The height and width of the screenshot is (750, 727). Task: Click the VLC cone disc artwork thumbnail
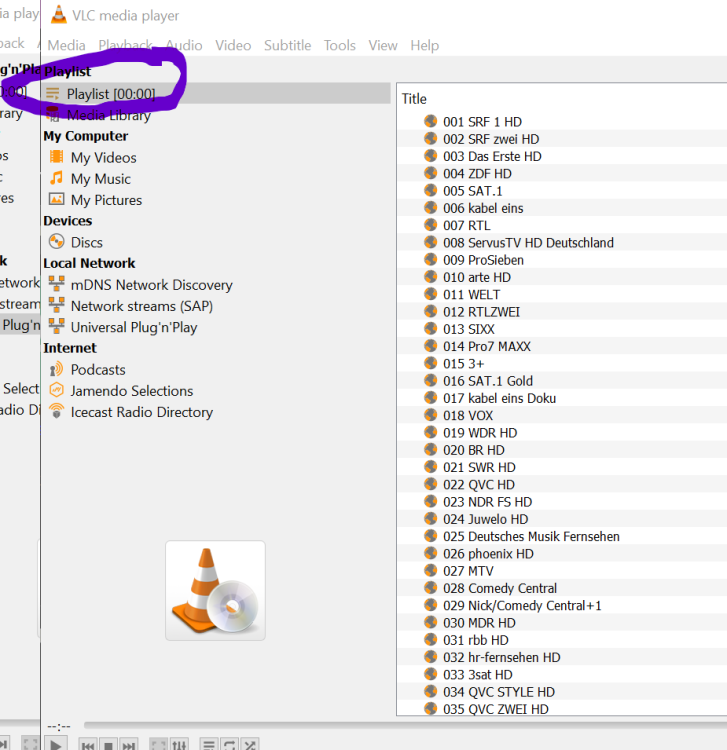215,591
